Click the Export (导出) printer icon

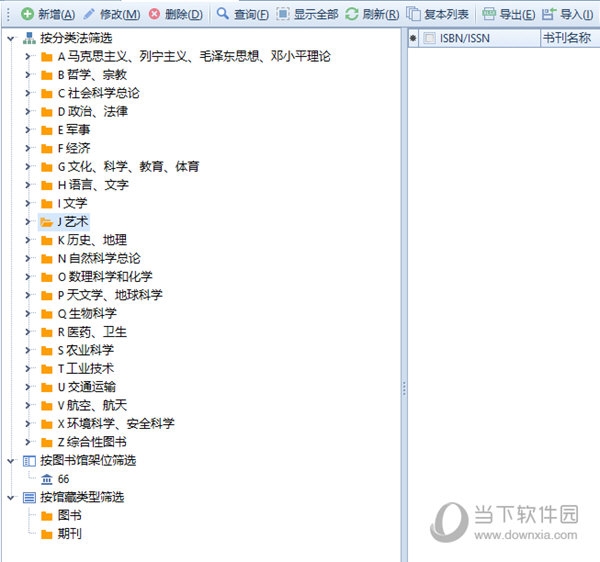coord(489,14)
